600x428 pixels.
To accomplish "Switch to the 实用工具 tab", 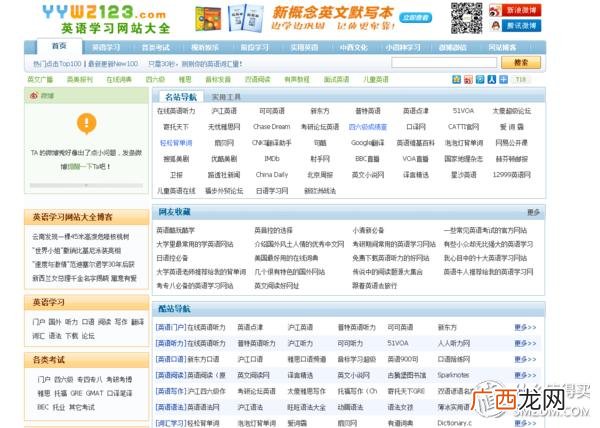I will 226,97.
